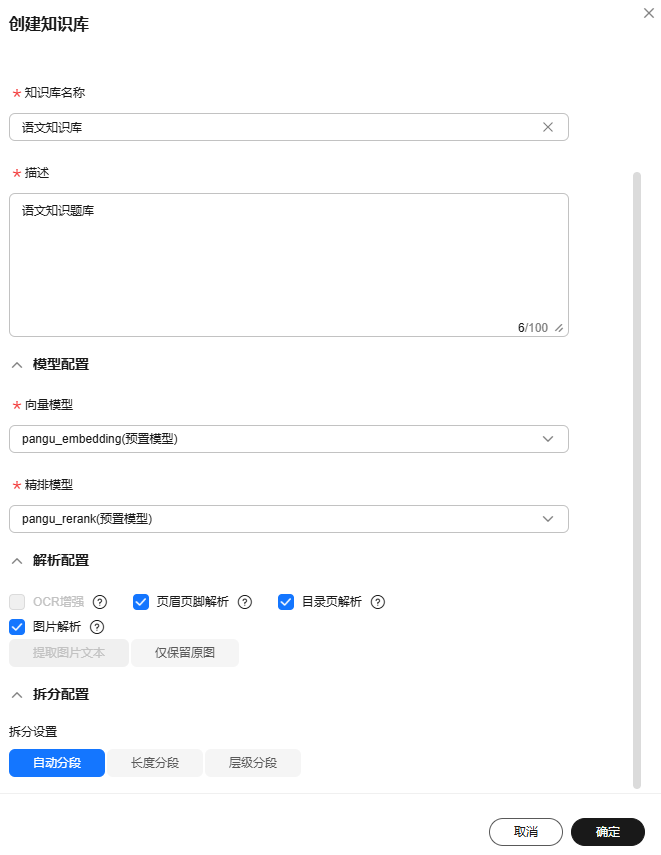Show help for 页眉页脚解析
Image resolution: width=661 pixels, height=855 pixels.
(x=245, y=602)
